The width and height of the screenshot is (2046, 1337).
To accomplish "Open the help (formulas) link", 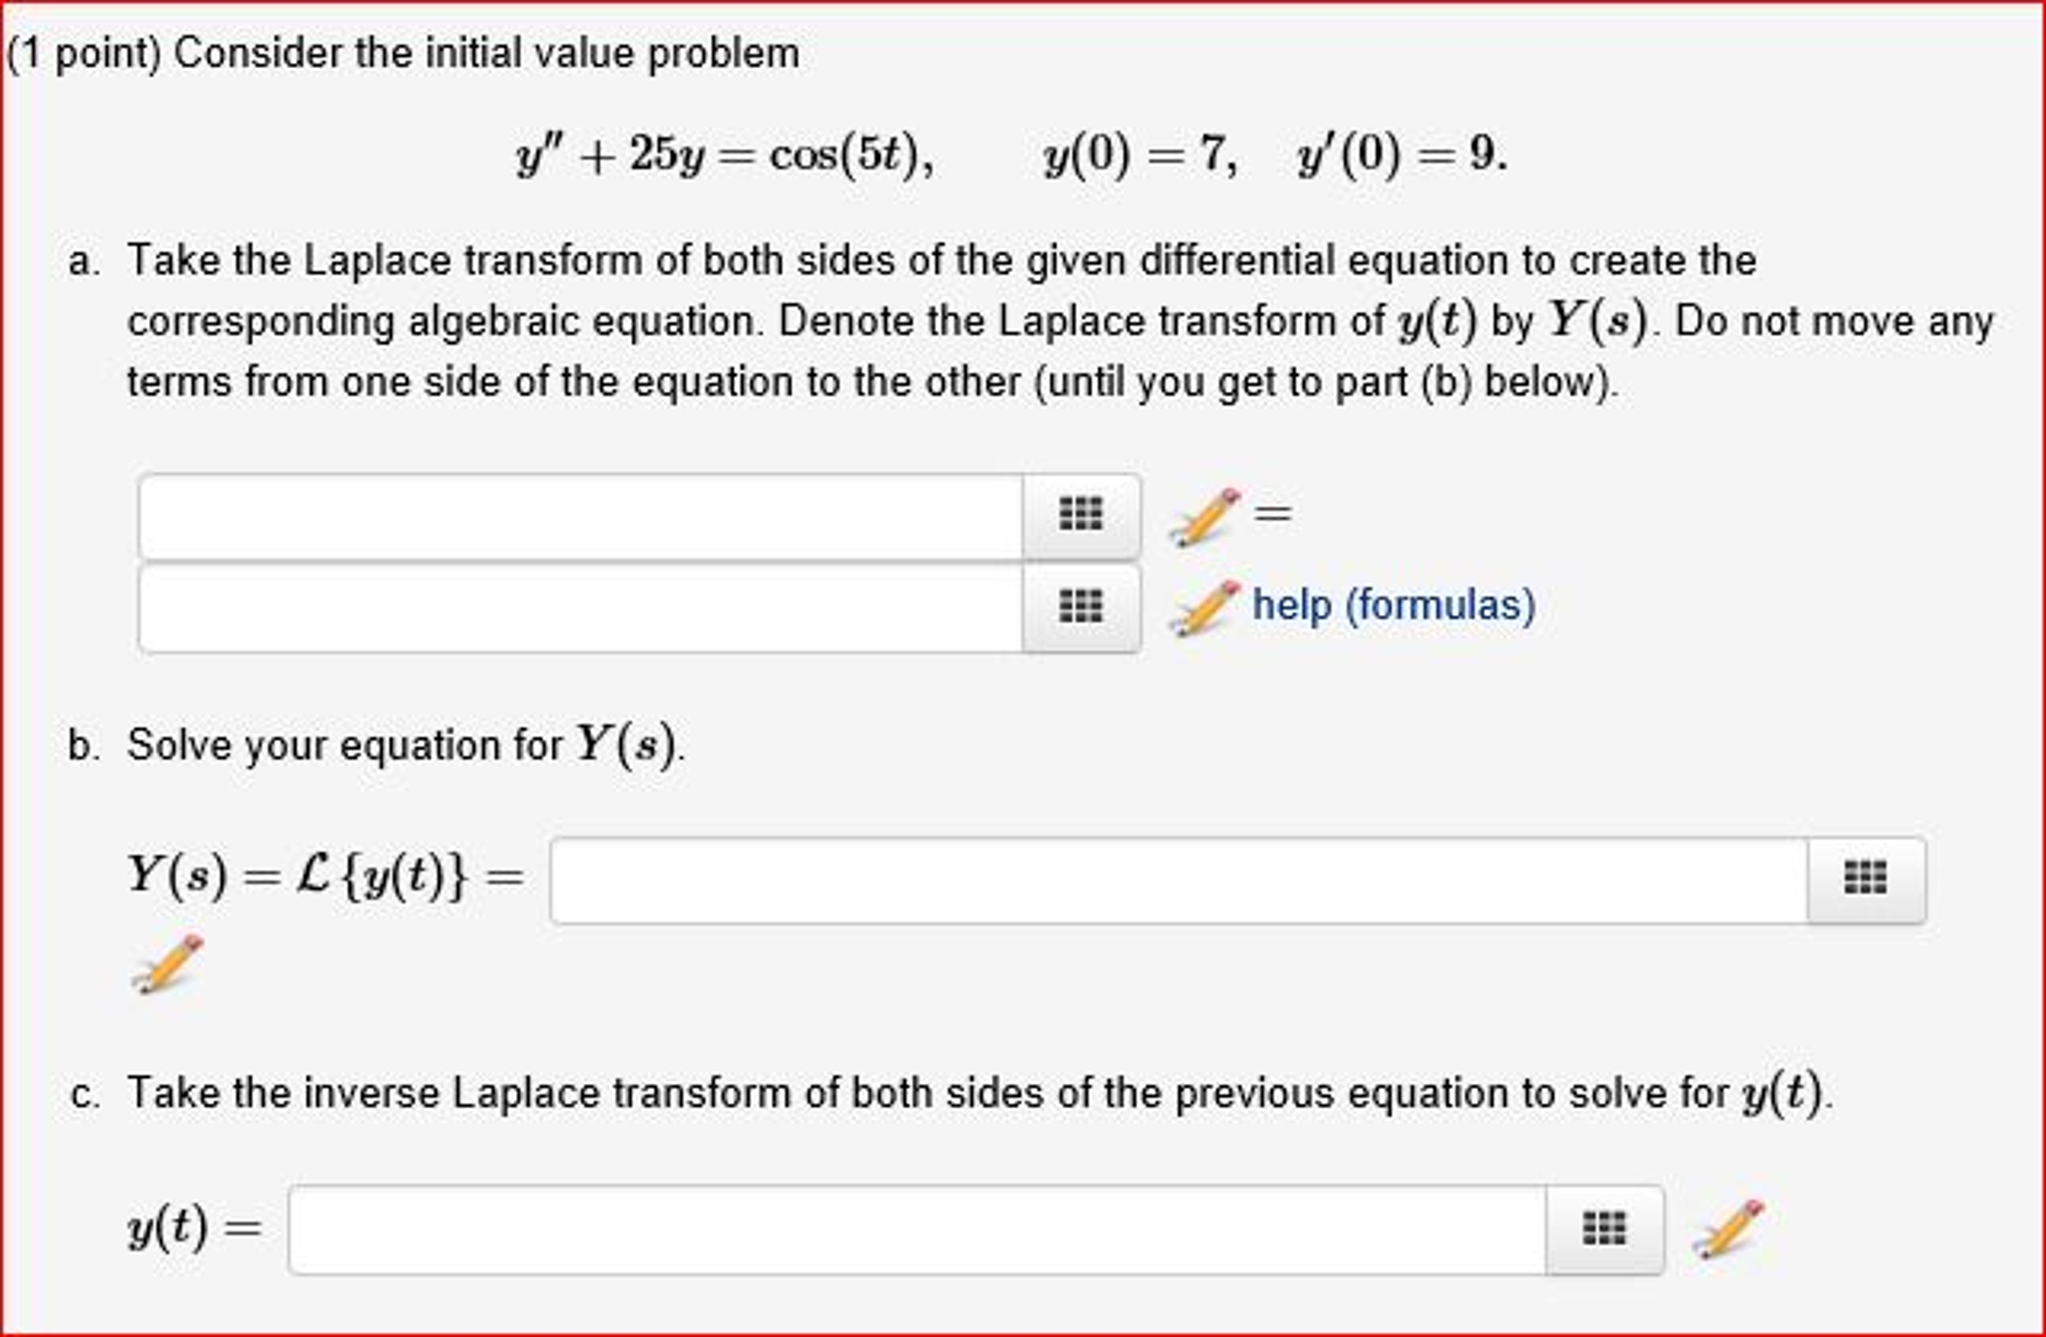I will [1388, 604].
